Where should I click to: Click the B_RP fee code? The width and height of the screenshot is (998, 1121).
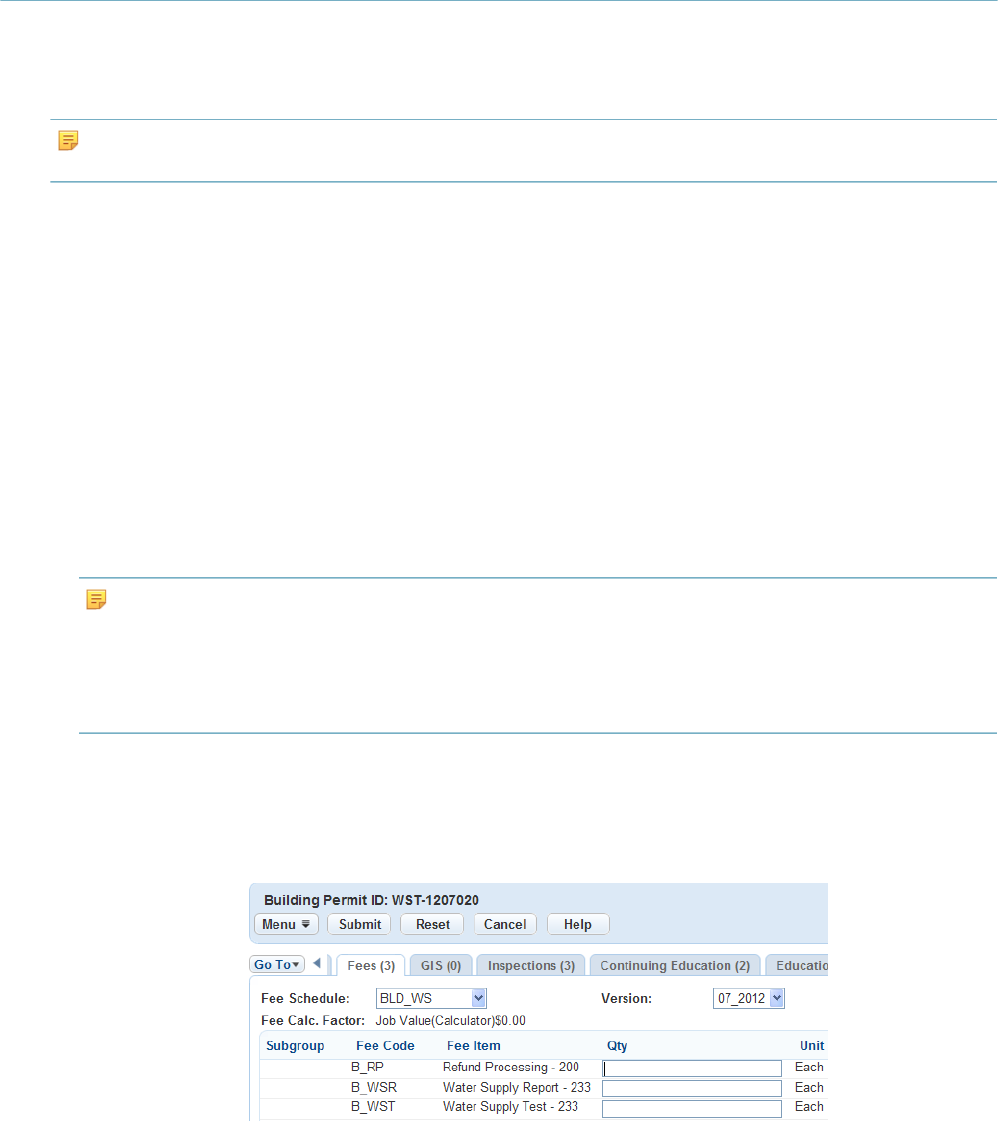[x=367, y=1067]
